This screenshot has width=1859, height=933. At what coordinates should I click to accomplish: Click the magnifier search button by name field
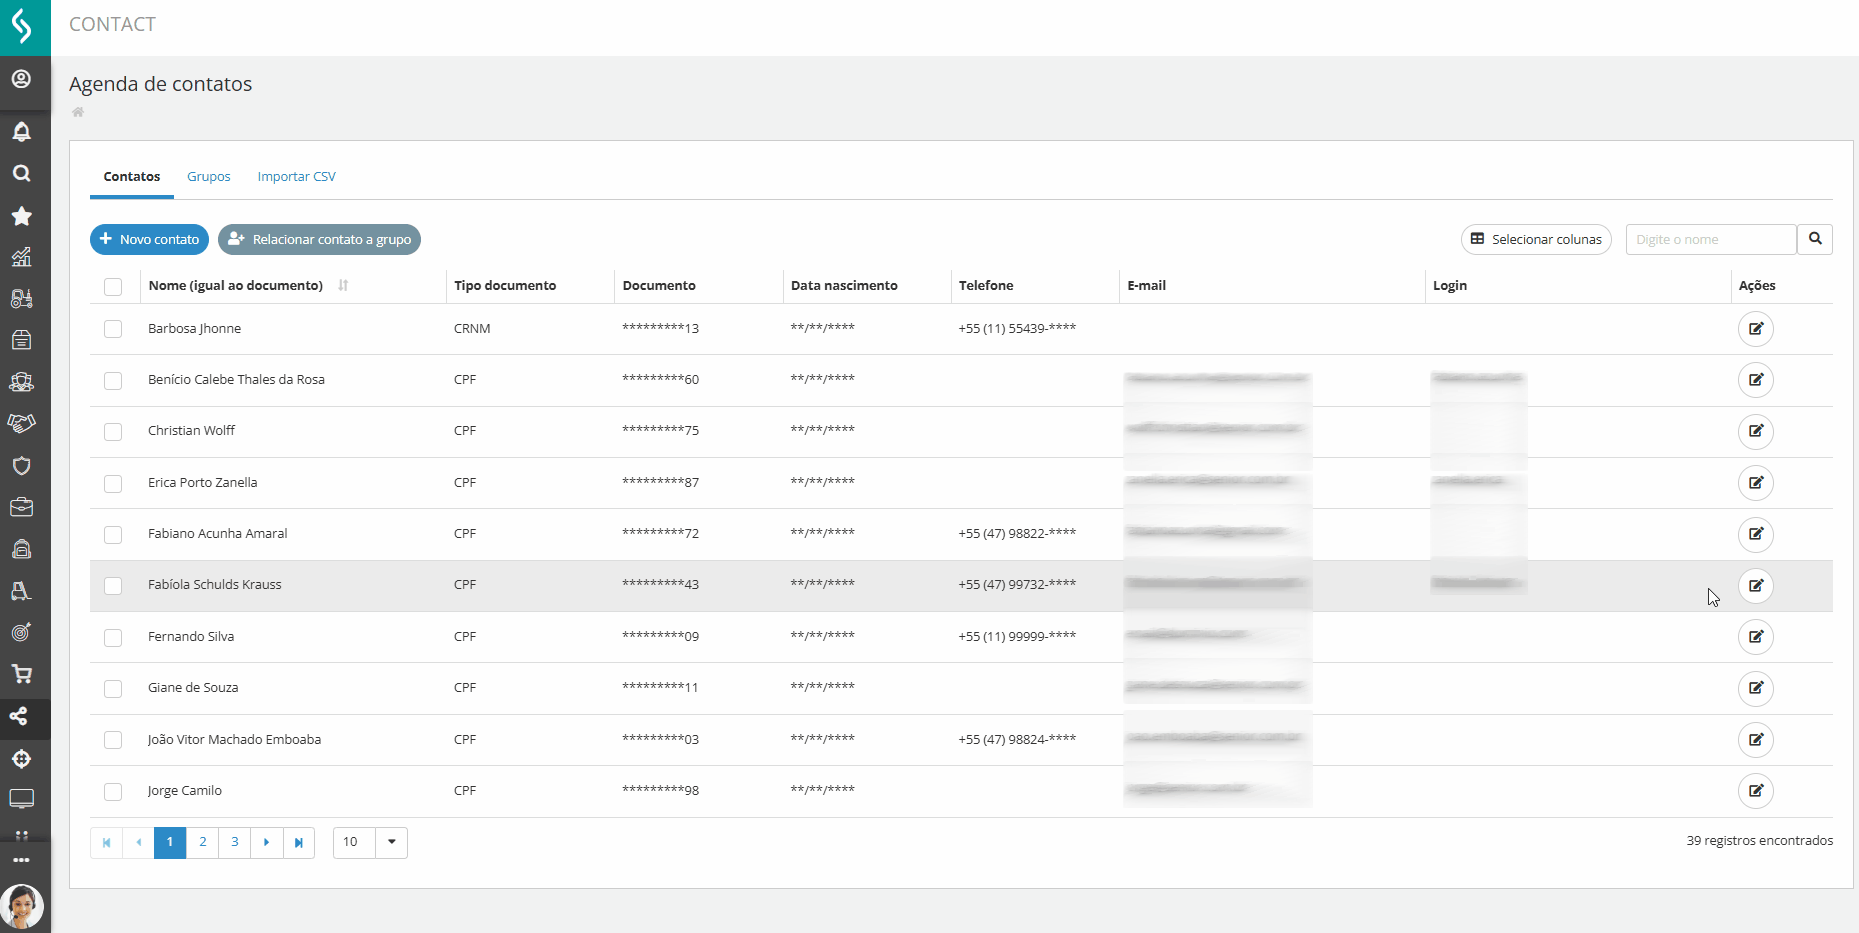pyautogui.click(x=1815, y=239)
